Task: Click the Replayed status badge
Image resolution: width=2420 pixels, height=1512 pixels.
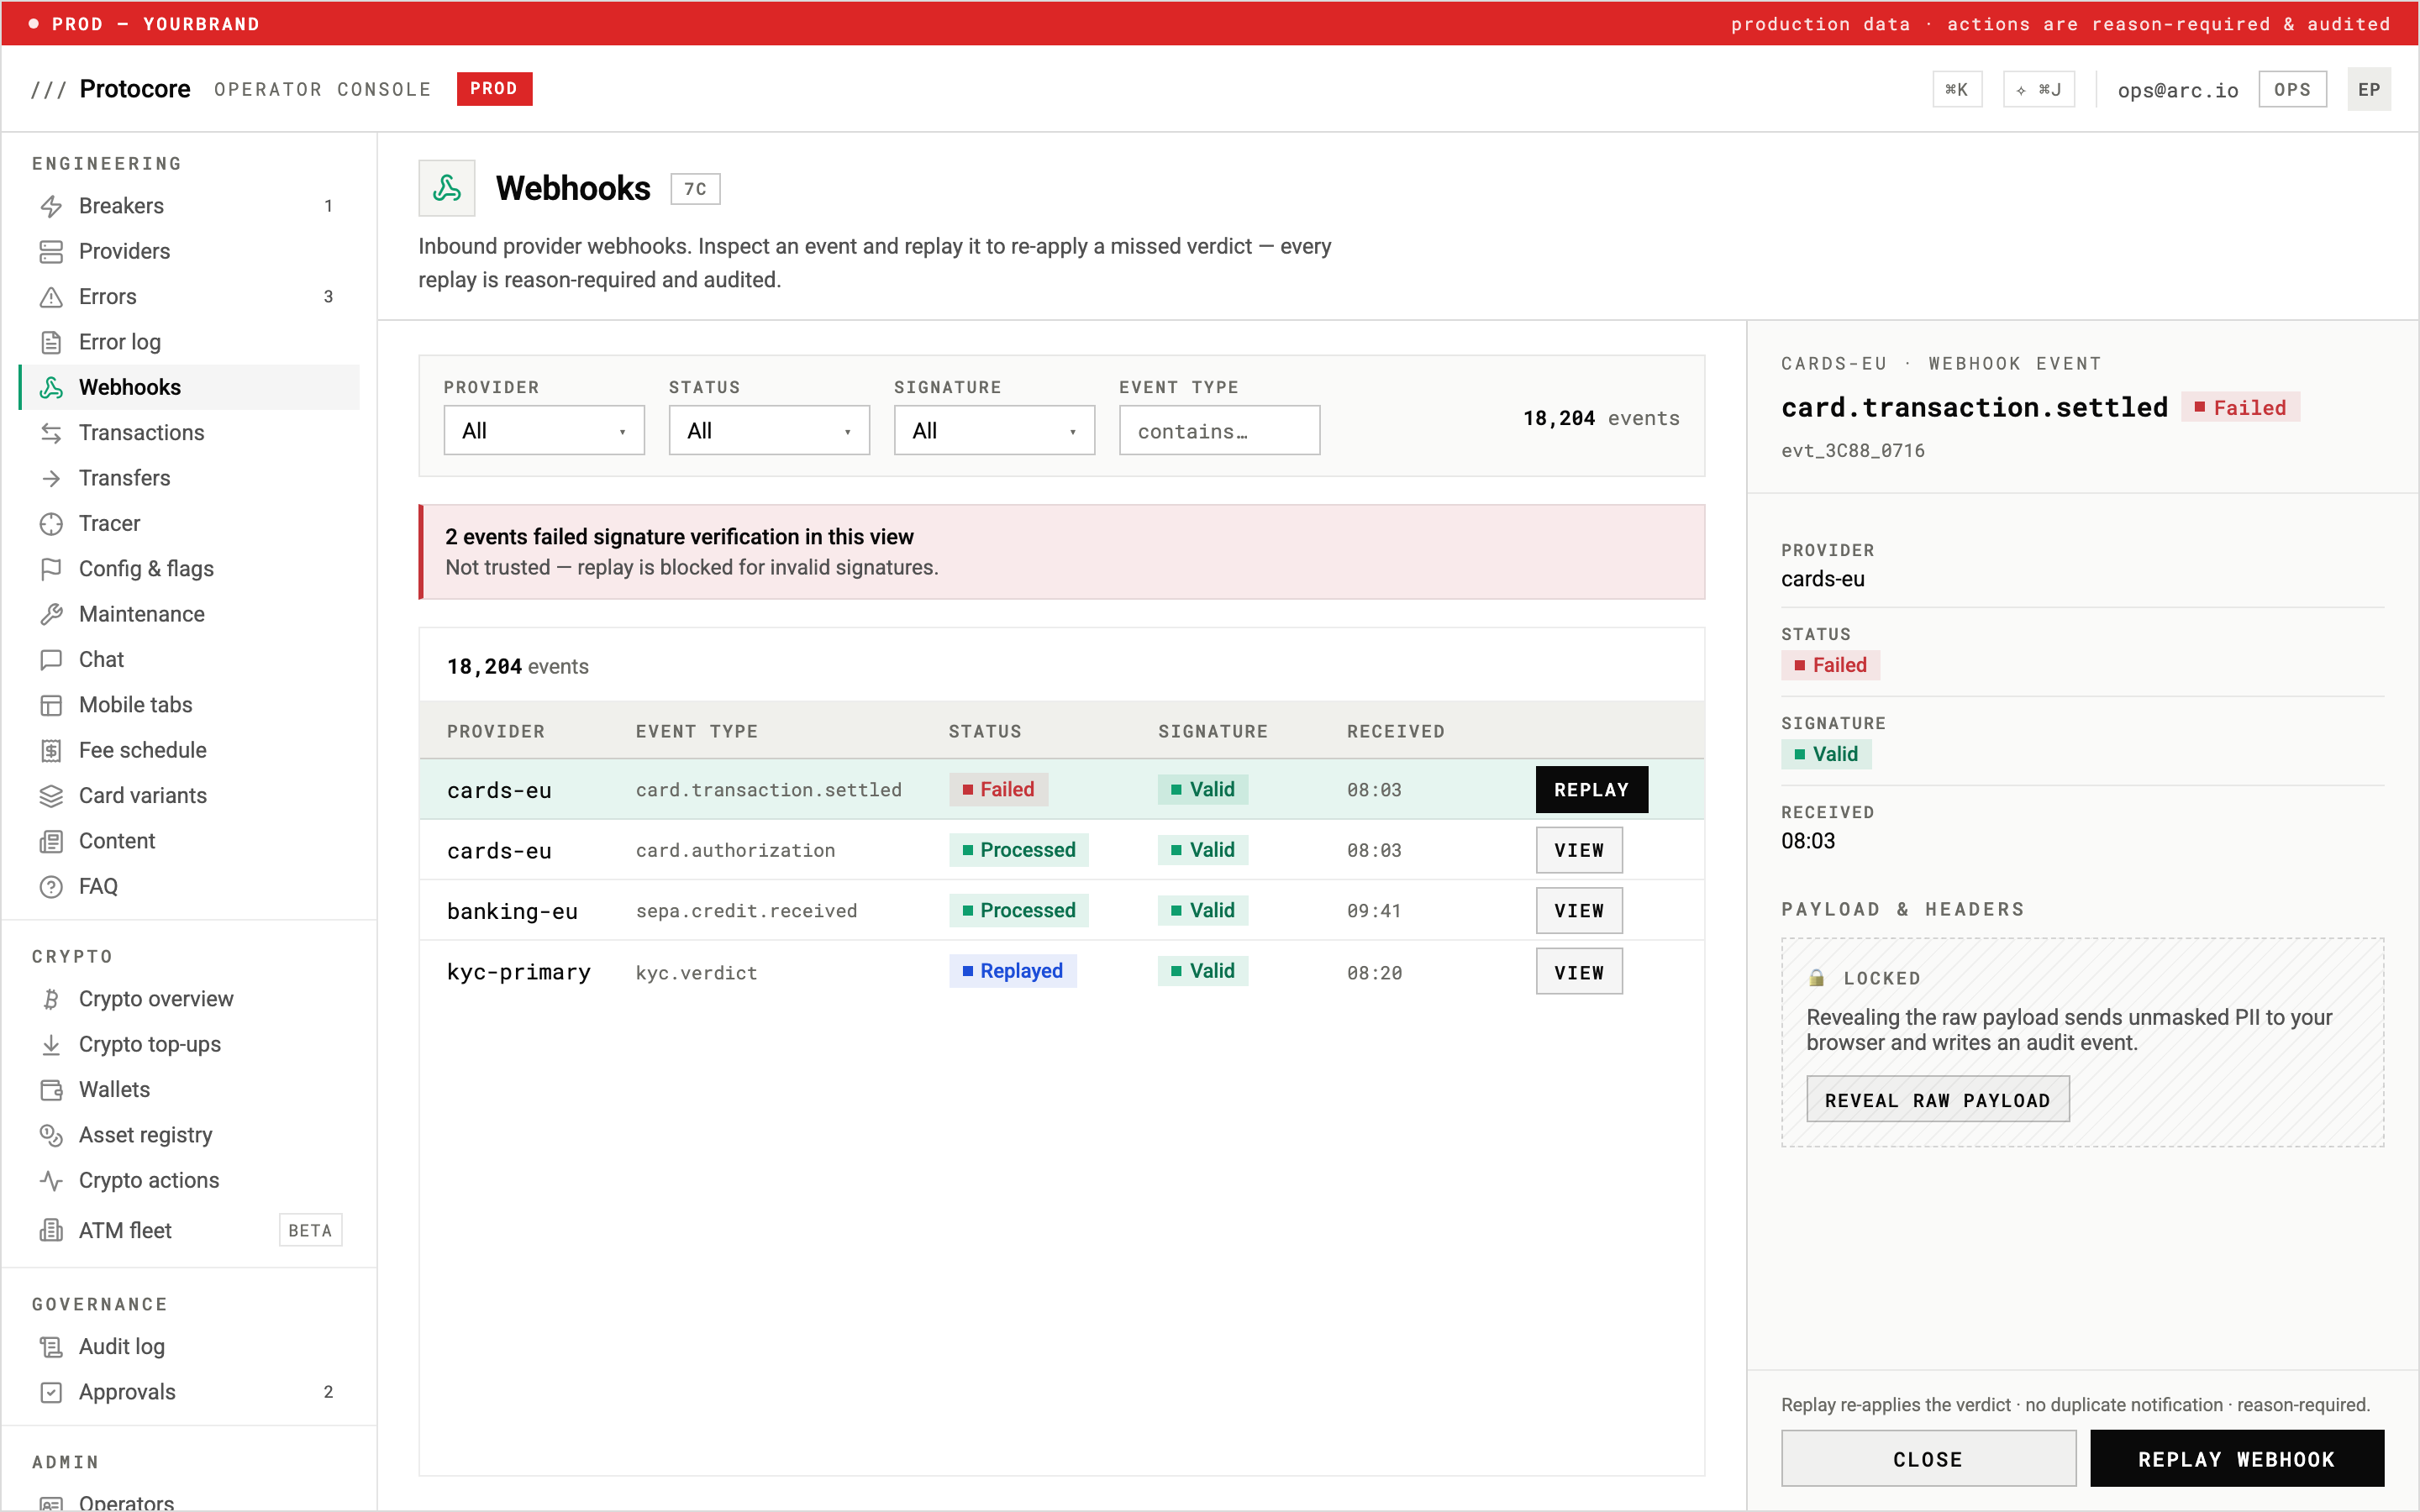Action: pyautogui.click(x=1012, y=971)
